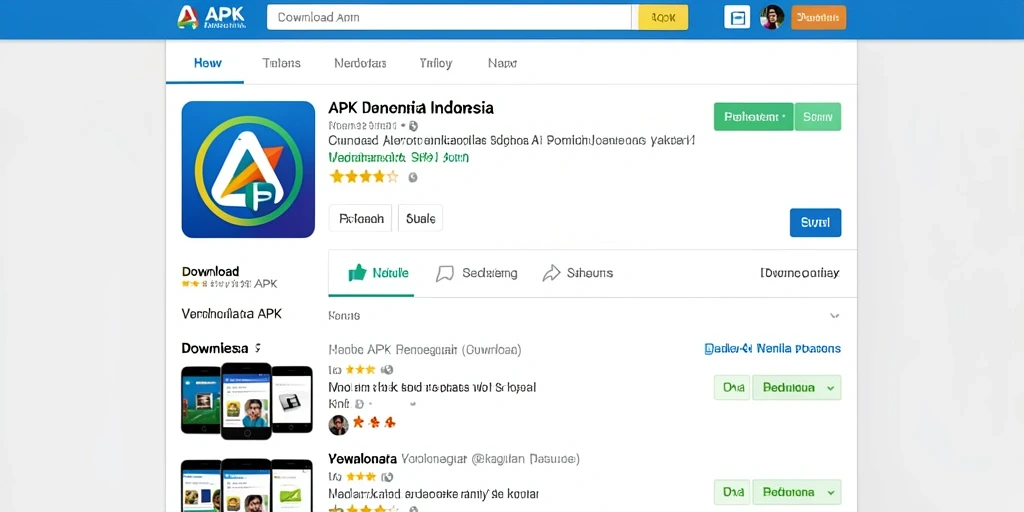1024x512 pixels.
Task: Click the grey info icon beside stars
Action: (x=413, y=177)
